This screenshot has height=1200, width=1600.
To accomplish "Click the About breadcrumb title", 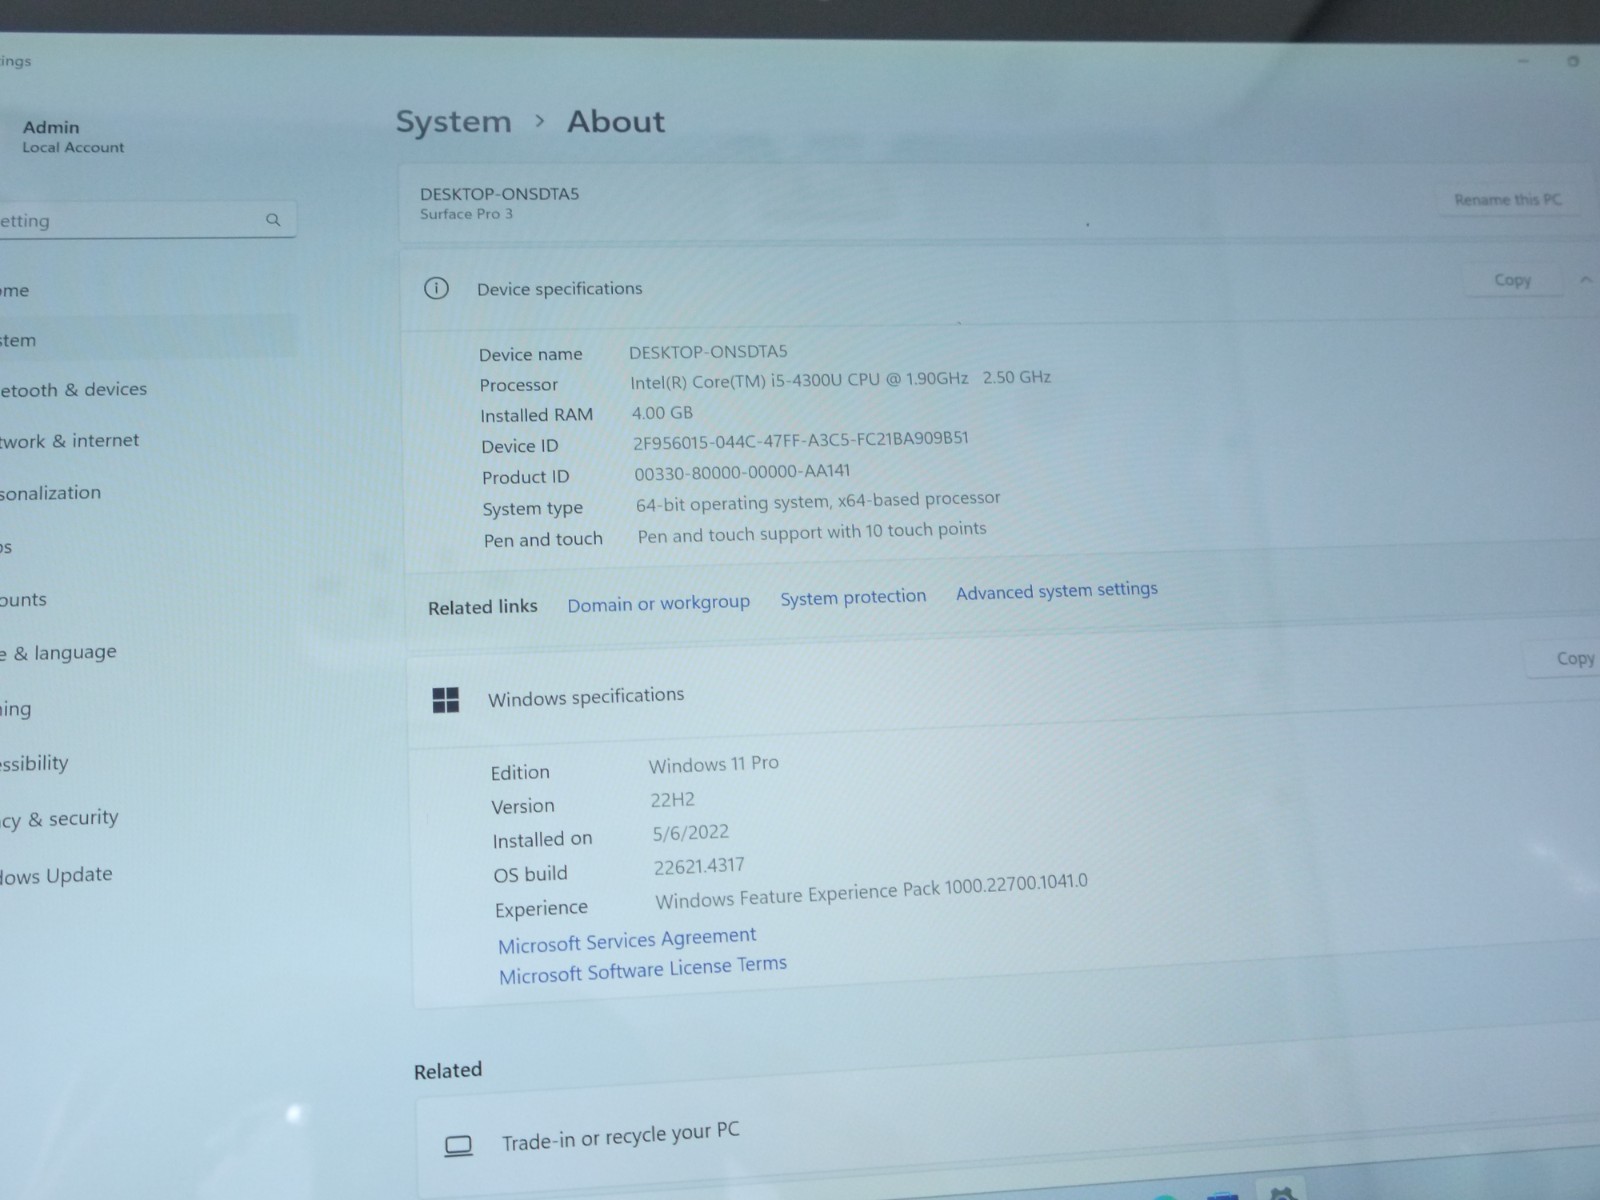I will point(616,121).
